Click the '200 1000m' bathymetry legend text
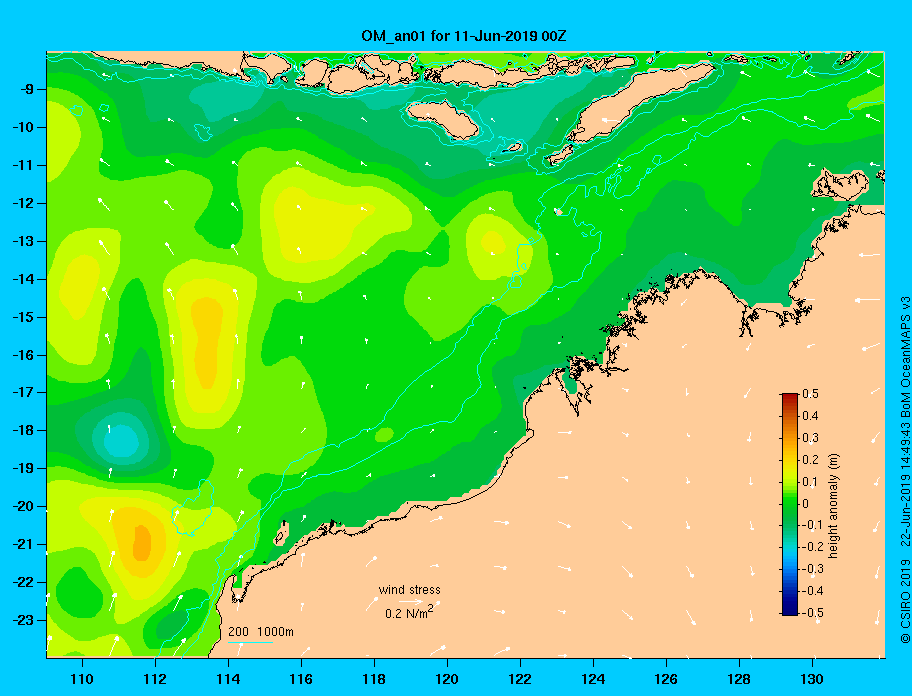The height and width of the screenshot is (696, 912). pos(261,632)
